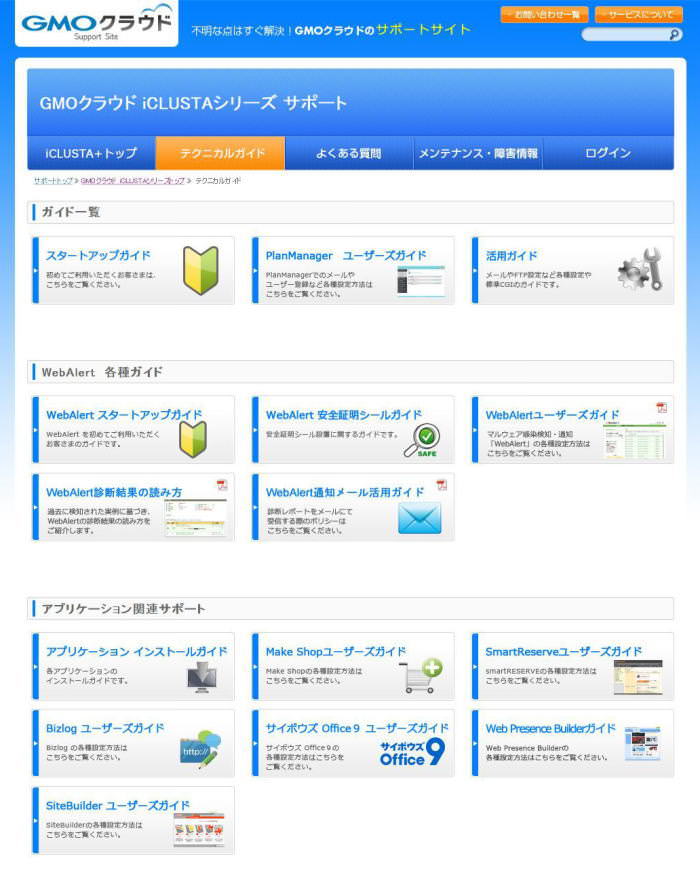Go to the ログイン tab
Screen dimensions: 700x875
click(608, 153)
